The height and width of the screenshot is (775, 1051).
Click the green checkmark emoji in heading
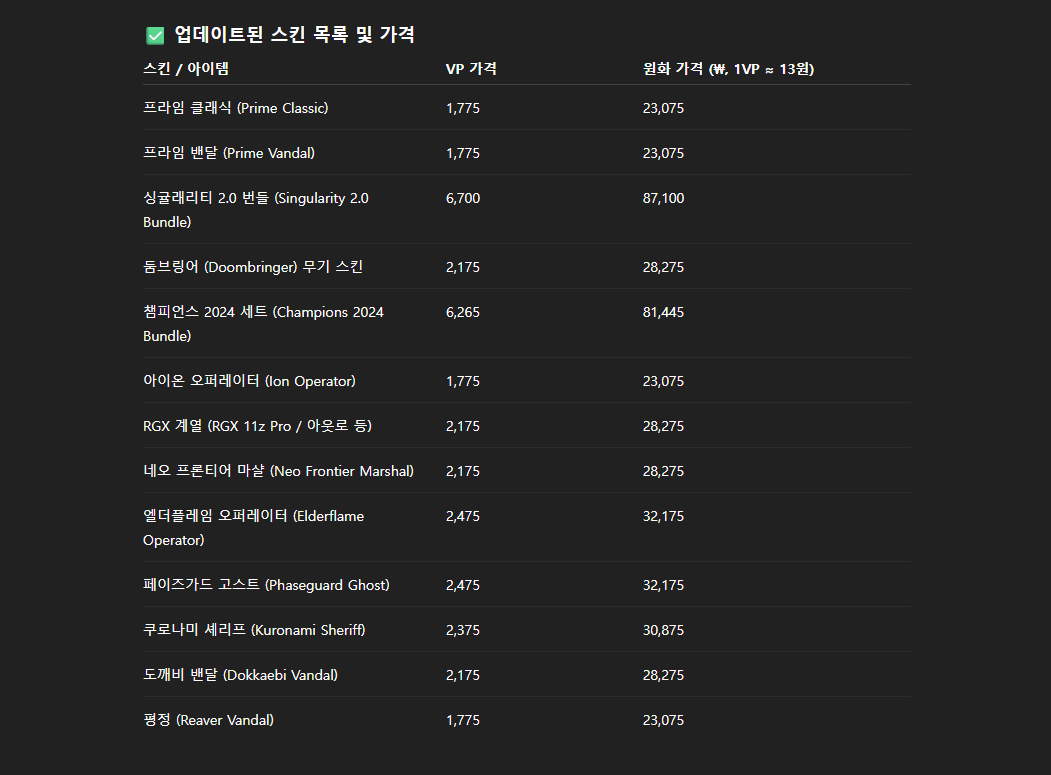pyautogui.click(x=155, y=36)
